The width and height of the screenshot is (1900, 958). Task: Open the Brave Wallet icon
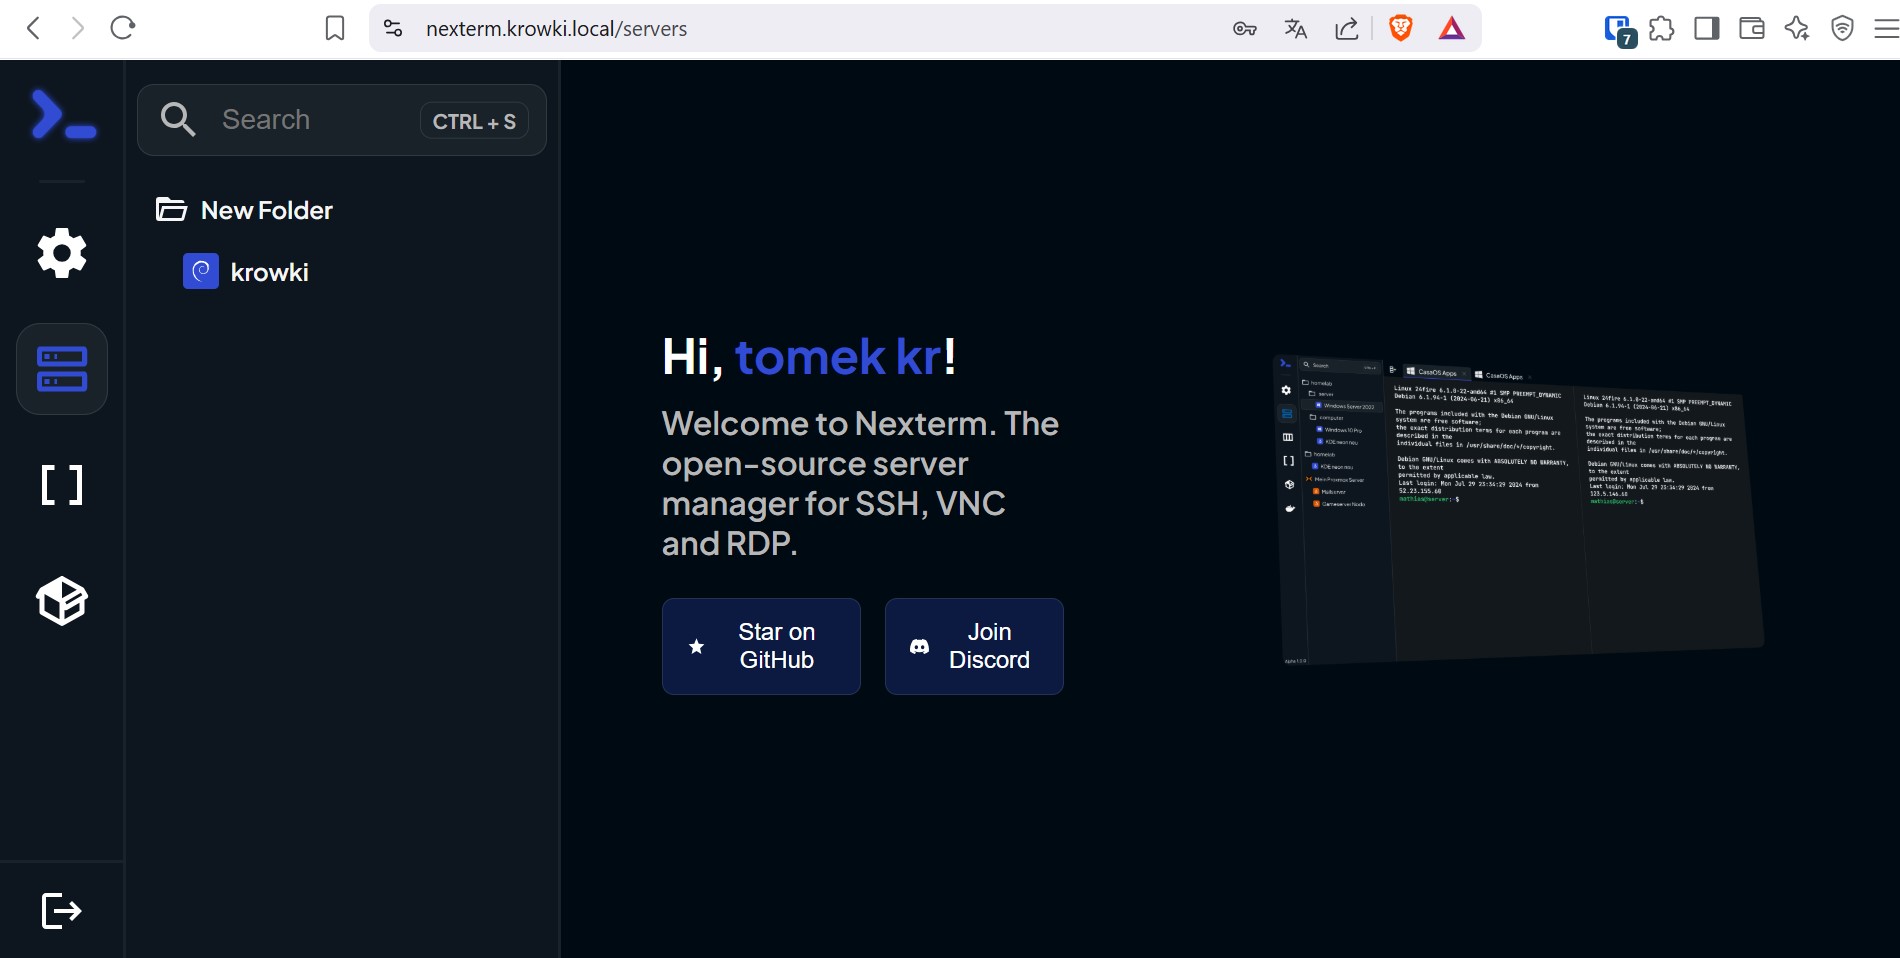[x=1752, y=28]
